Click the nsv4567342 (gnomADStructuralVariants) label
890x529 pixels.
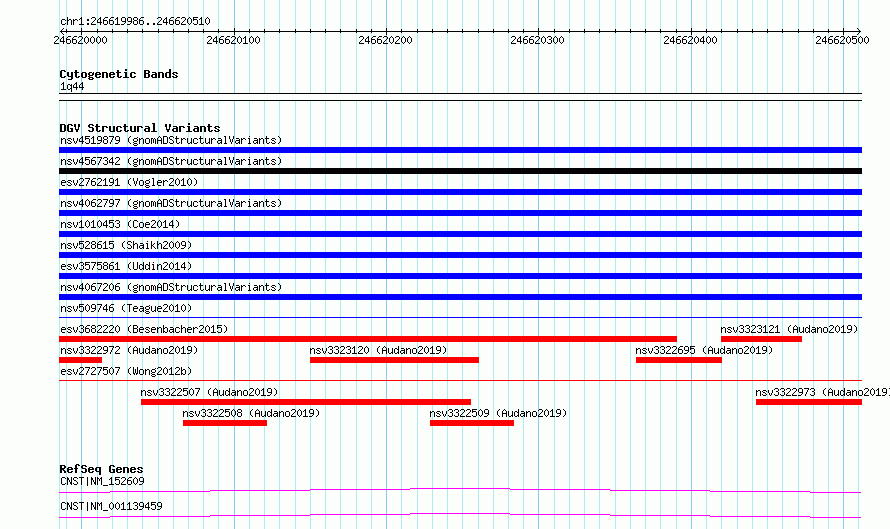coord(171,161)
